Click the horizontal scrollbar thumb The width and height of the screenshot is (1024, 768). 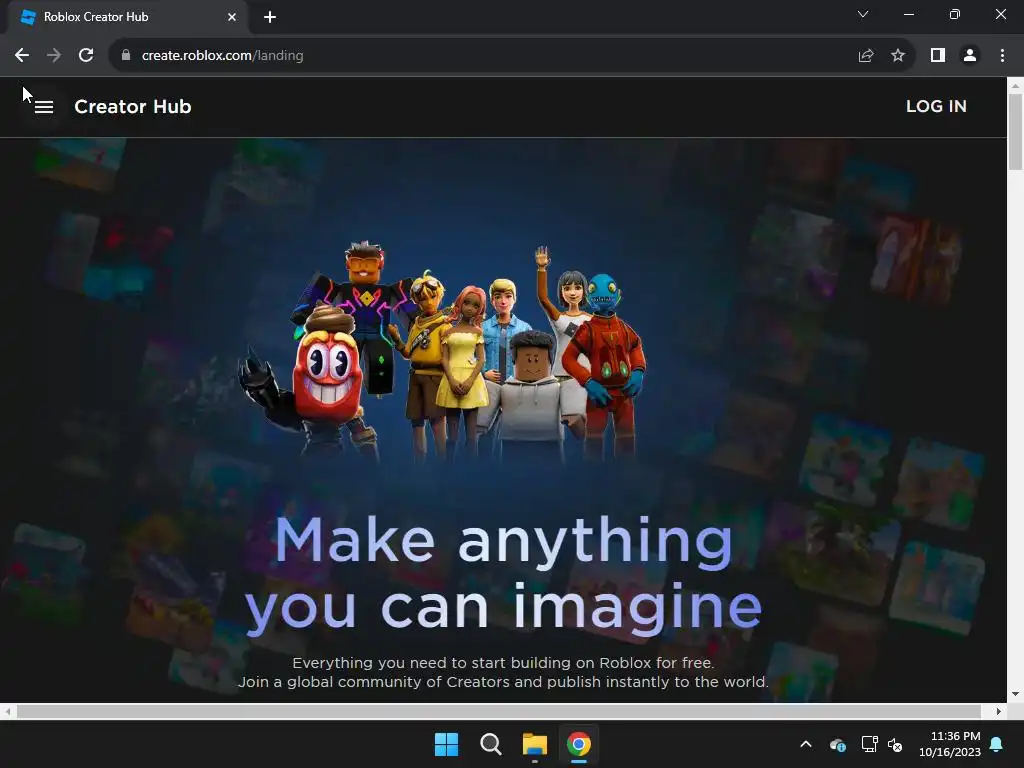499,711
